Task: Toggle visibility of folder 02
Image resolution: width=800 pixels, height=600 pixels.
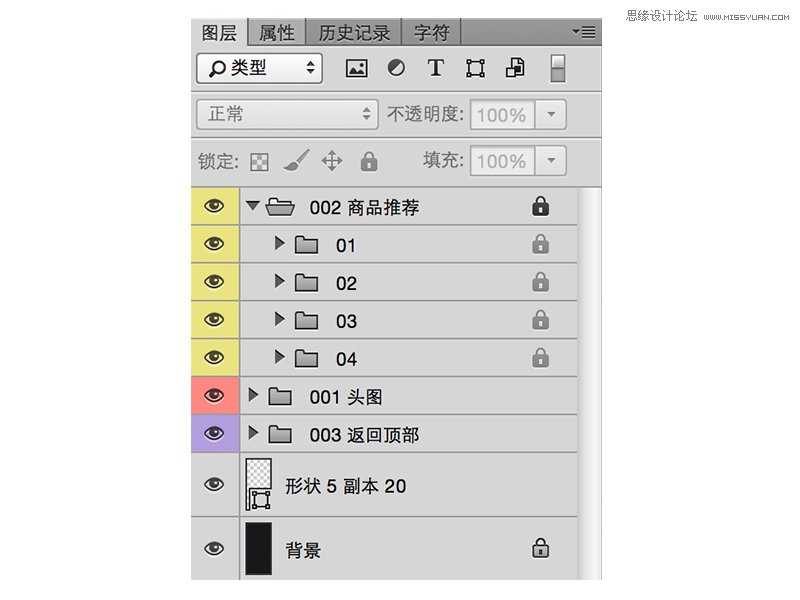Action: (214, 282)
